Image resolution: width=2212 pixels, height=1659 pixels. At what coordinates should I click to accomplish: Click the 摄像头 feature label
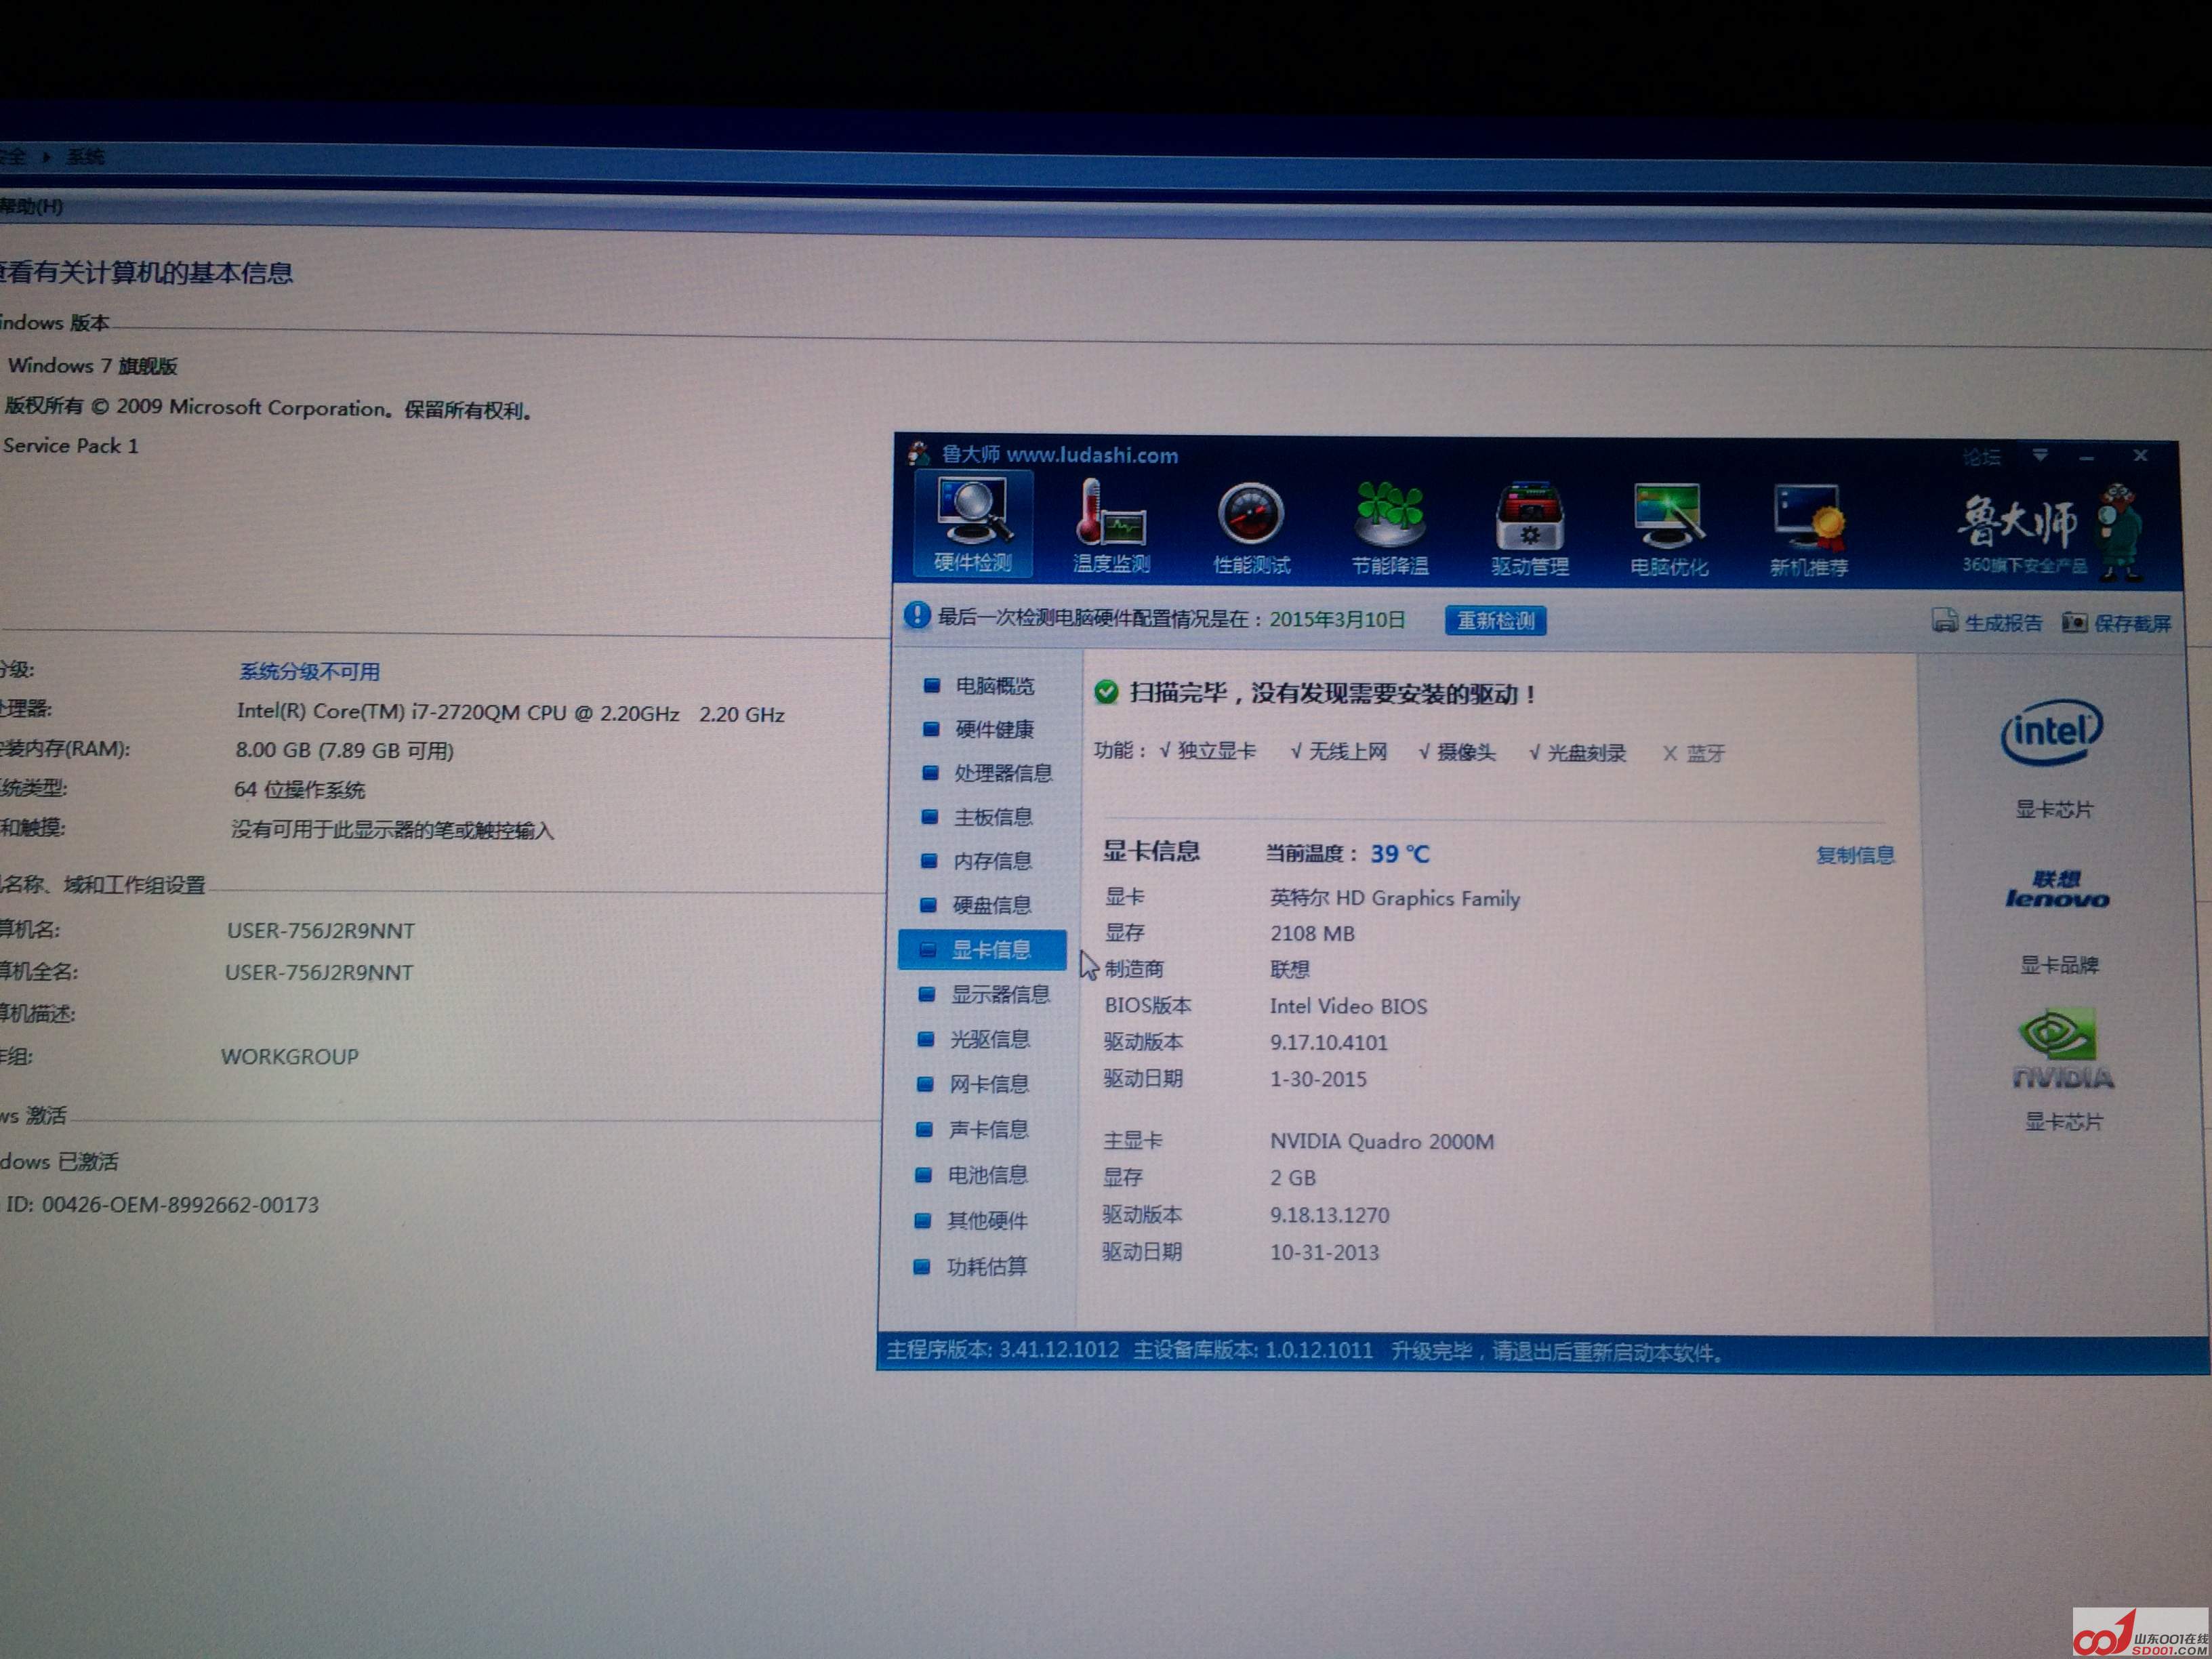(x=1466, y=753)
